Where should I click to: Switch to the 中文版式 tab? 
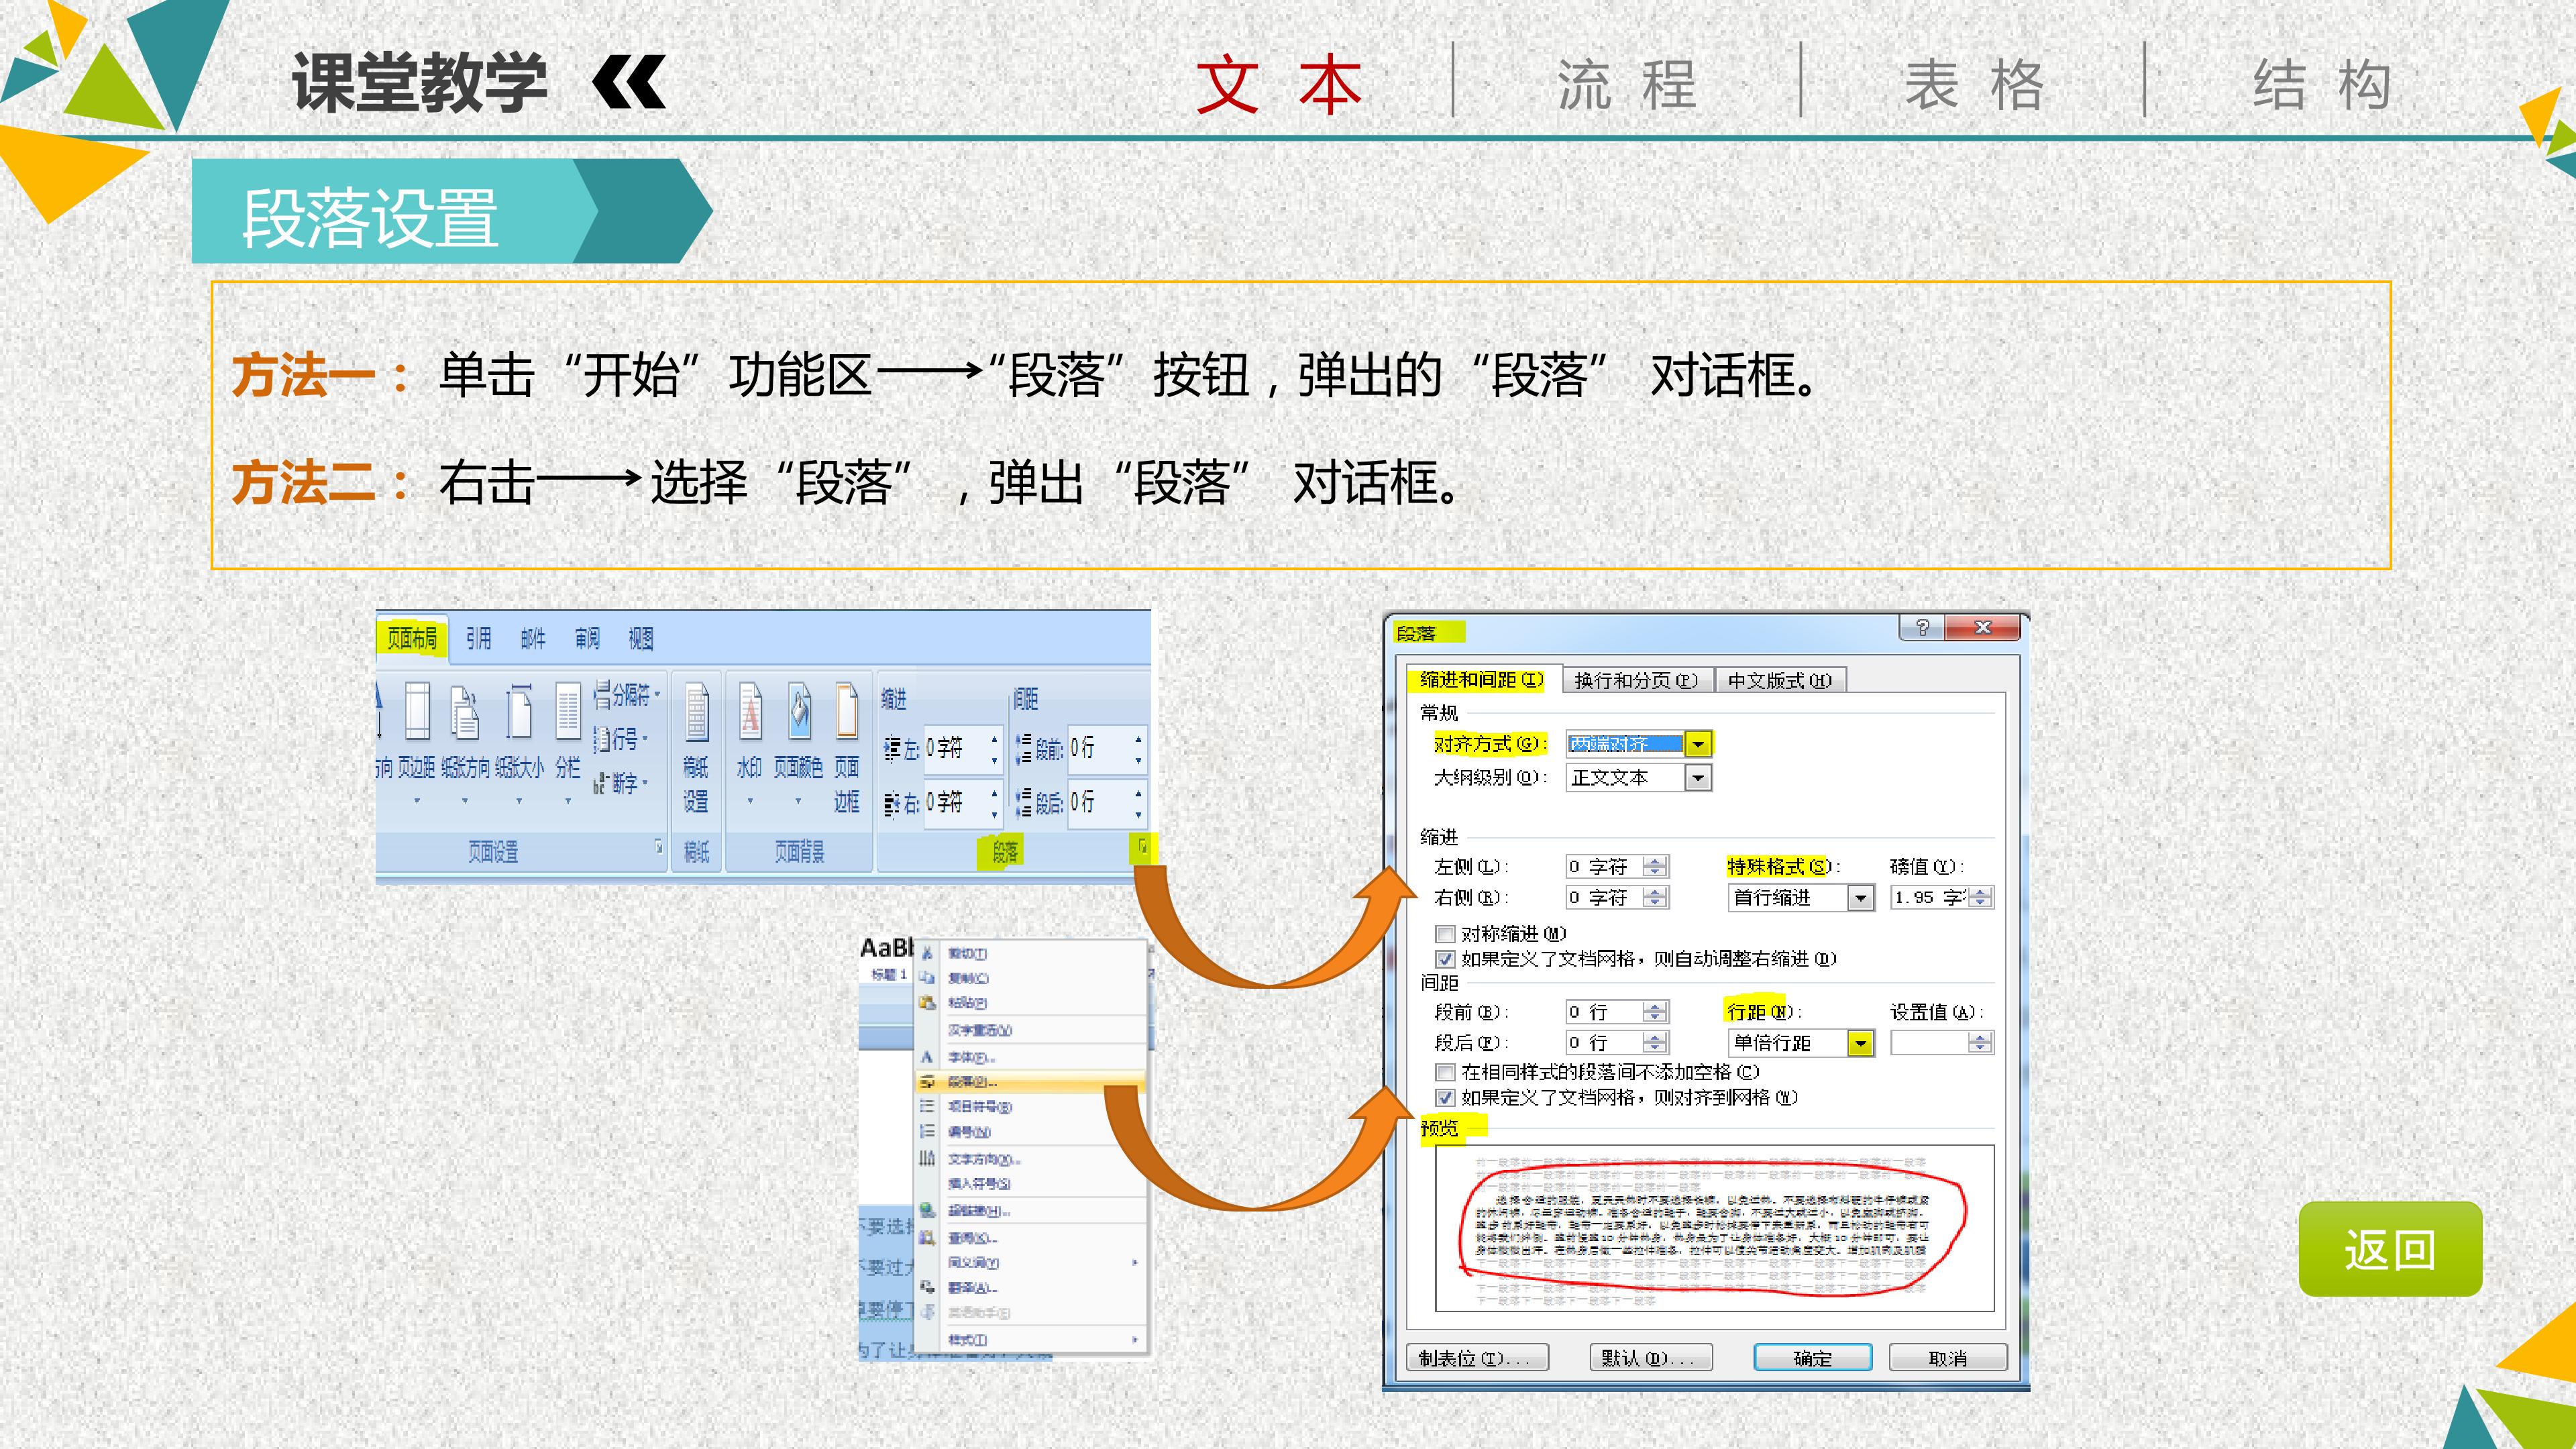click(1780, 681)
